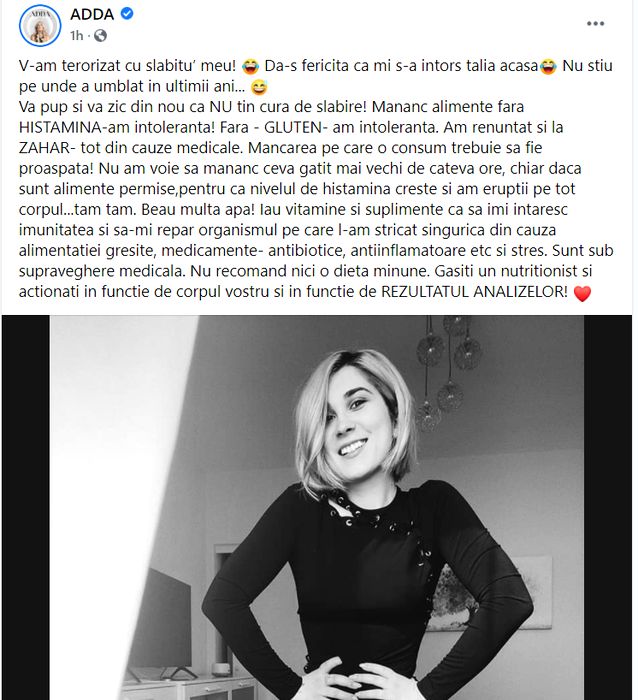Open the three-dot post options menu
Screen dimensions: 638x700
[595, 24]
